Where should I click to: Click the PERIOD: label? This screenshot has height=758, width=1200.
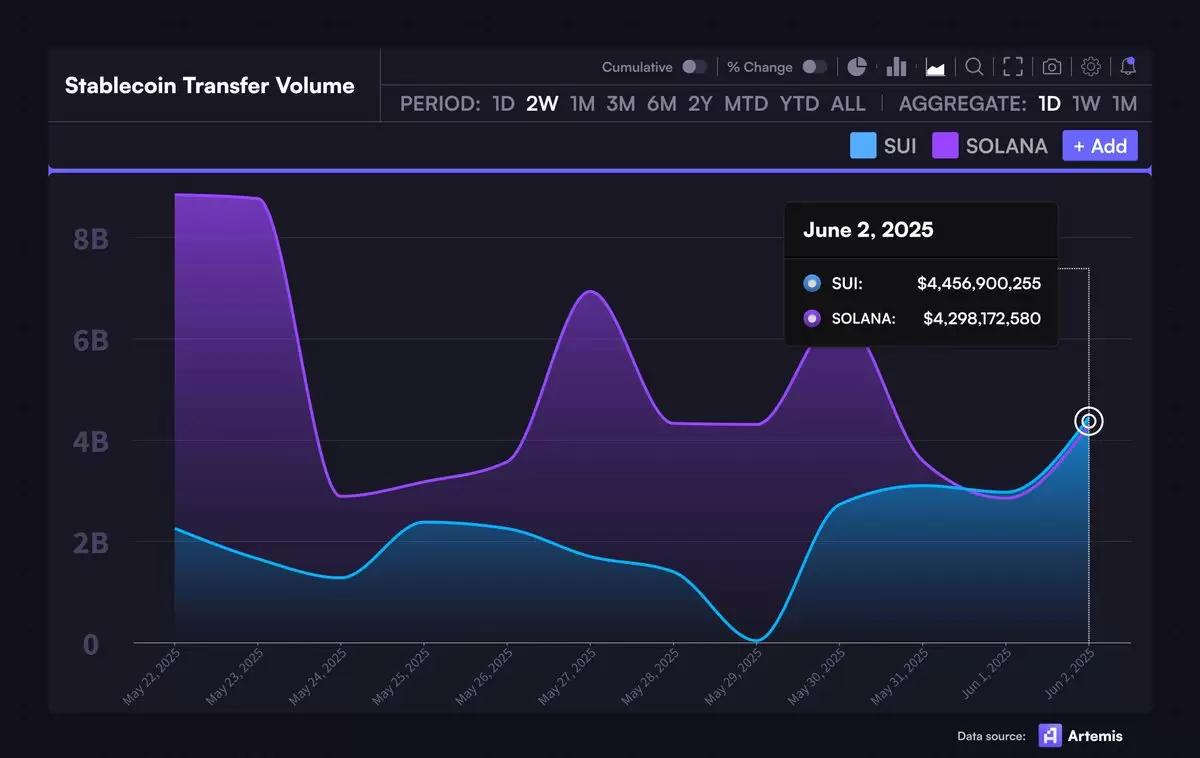(440, 104)
